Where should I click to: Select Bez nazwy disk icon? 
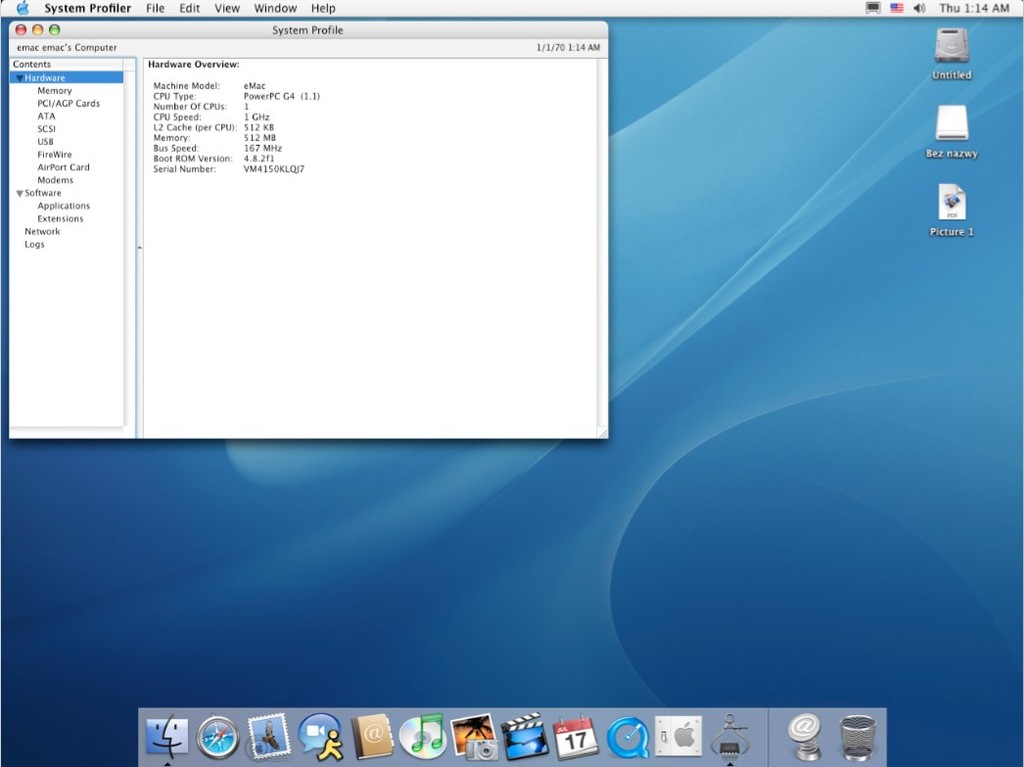pyautogui.click(x=952, y=123)
